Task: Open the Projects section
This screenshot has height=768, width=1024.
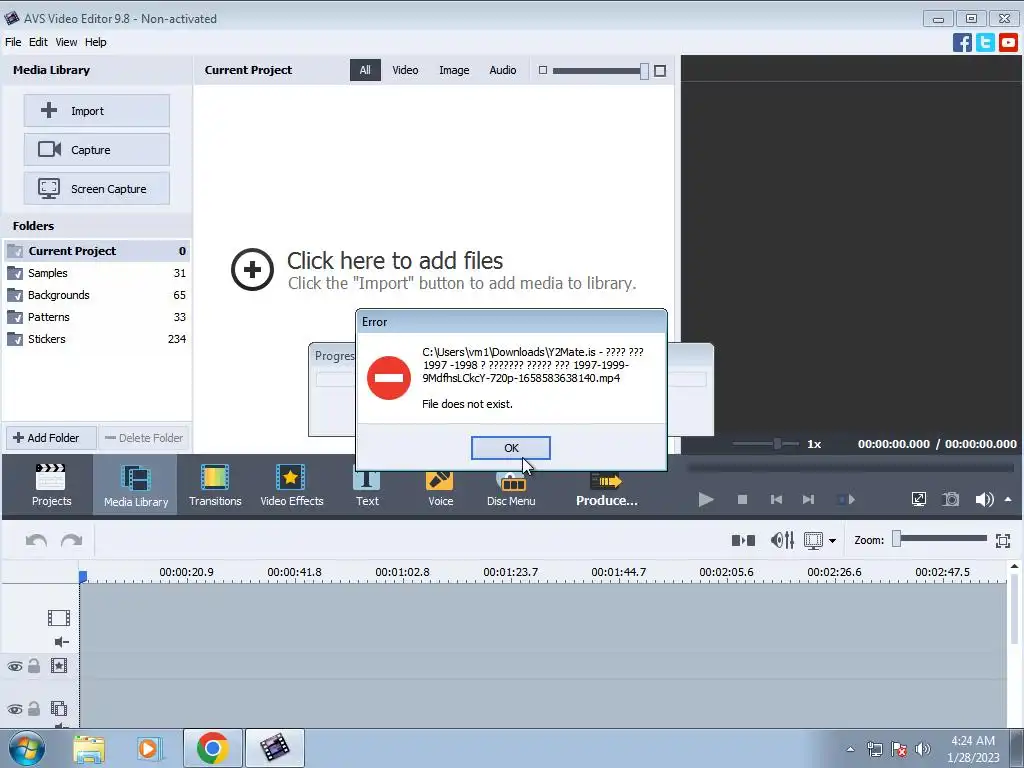Action: pos(51,485)
